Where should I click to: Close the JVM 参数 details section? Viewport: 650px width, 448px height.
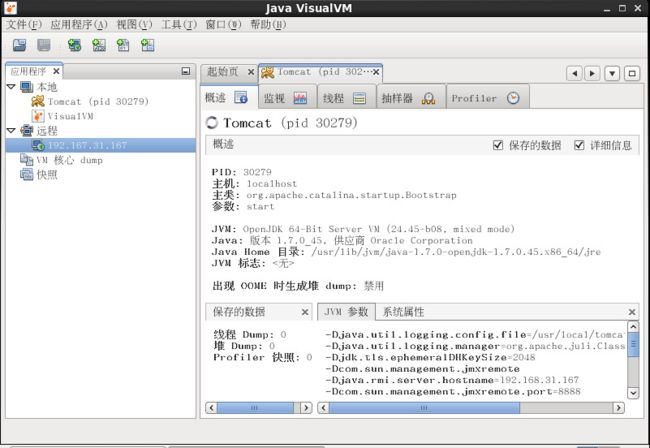tap(632, 312)
